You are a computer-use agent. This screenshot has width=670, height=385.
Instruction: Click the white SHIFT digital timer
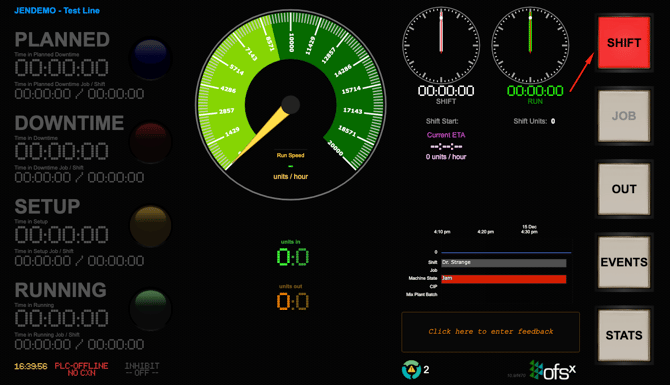coord(446,91)
